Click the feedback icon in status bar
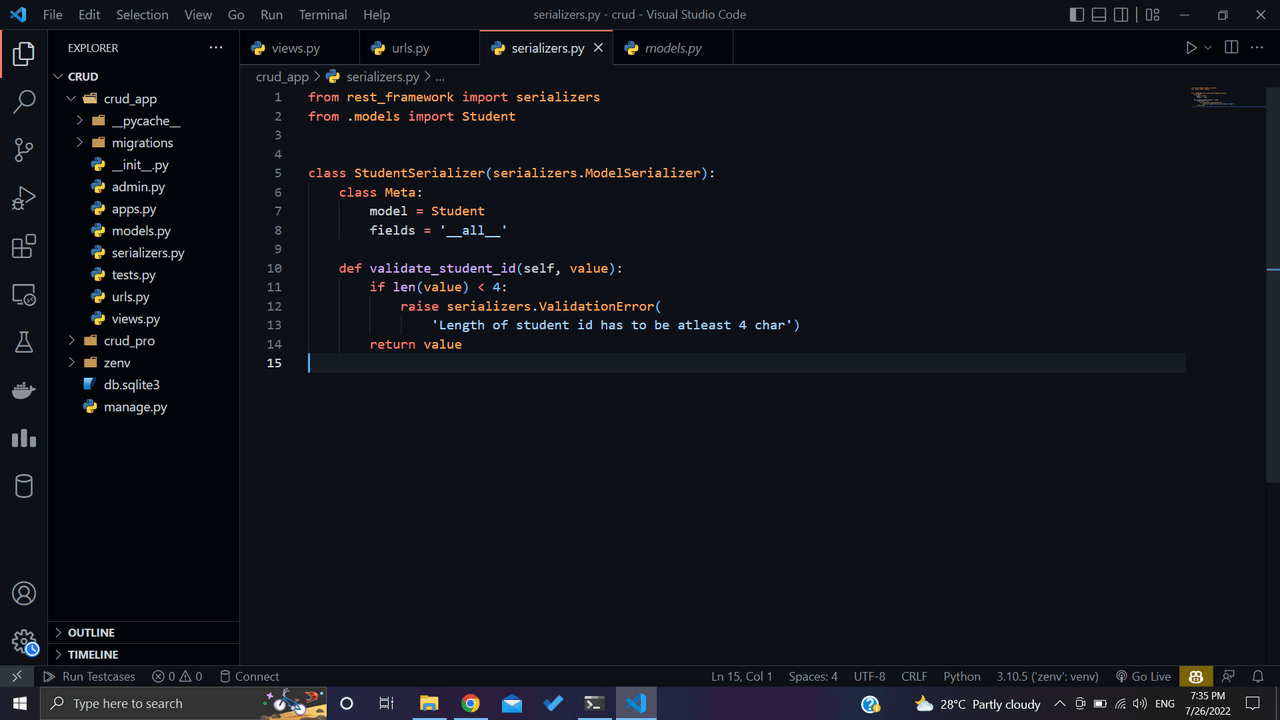Viewport: 1280px width, 720px height. (1229, 677)
